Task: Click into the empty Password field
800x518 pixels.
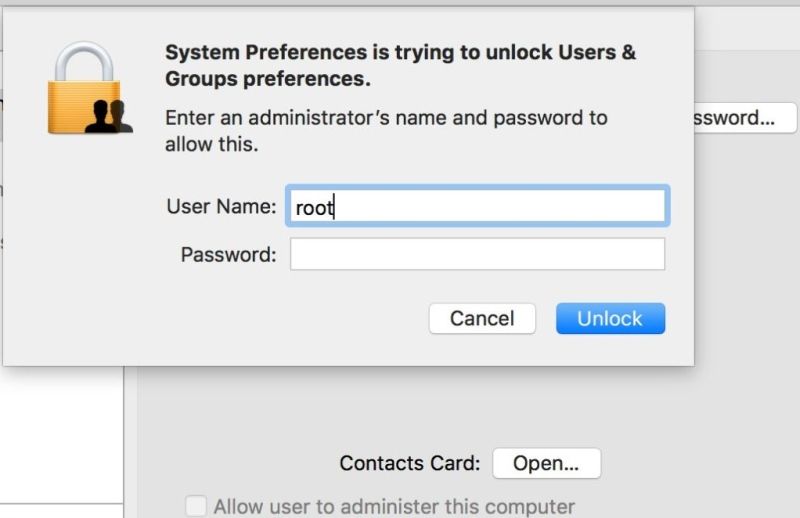Action: 478,254
